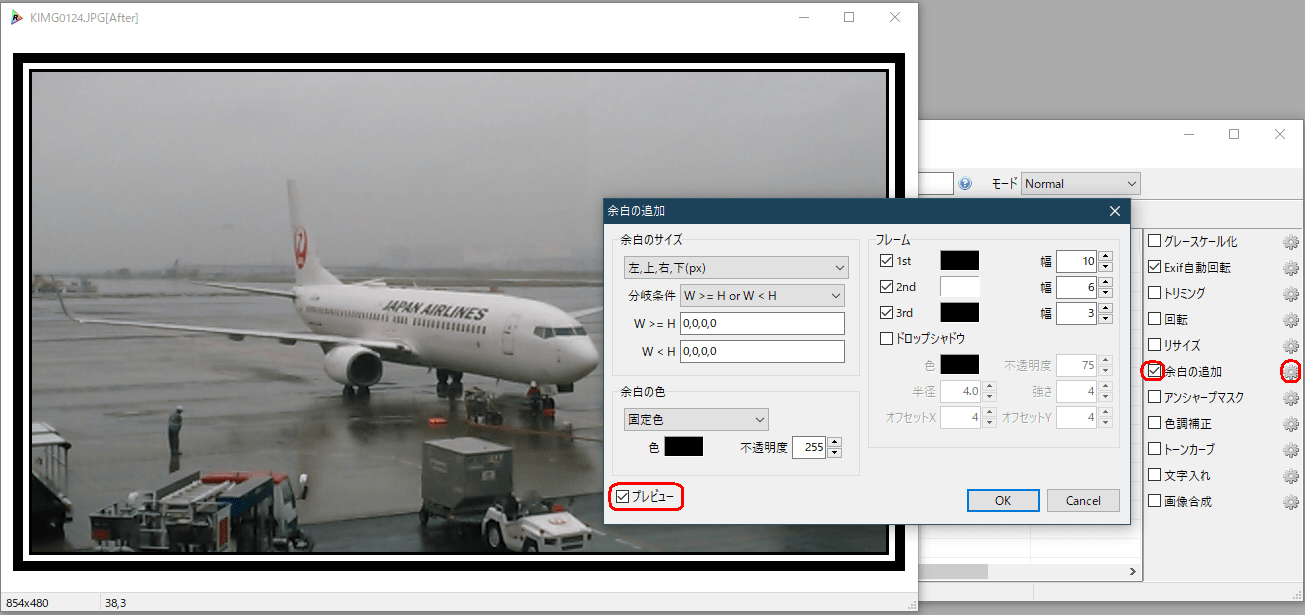Open settings gear for トリミング
This screenshot has height=615, width=1305.
click(1290, 294)
